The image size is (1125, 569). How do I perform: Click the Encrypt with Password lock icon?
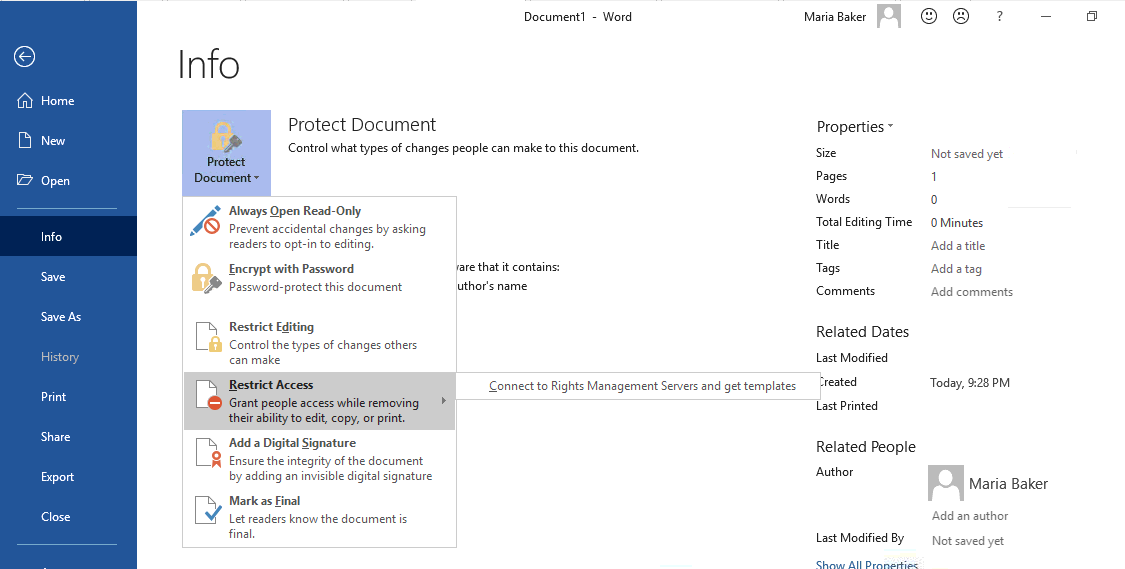(x=207, y=278)
